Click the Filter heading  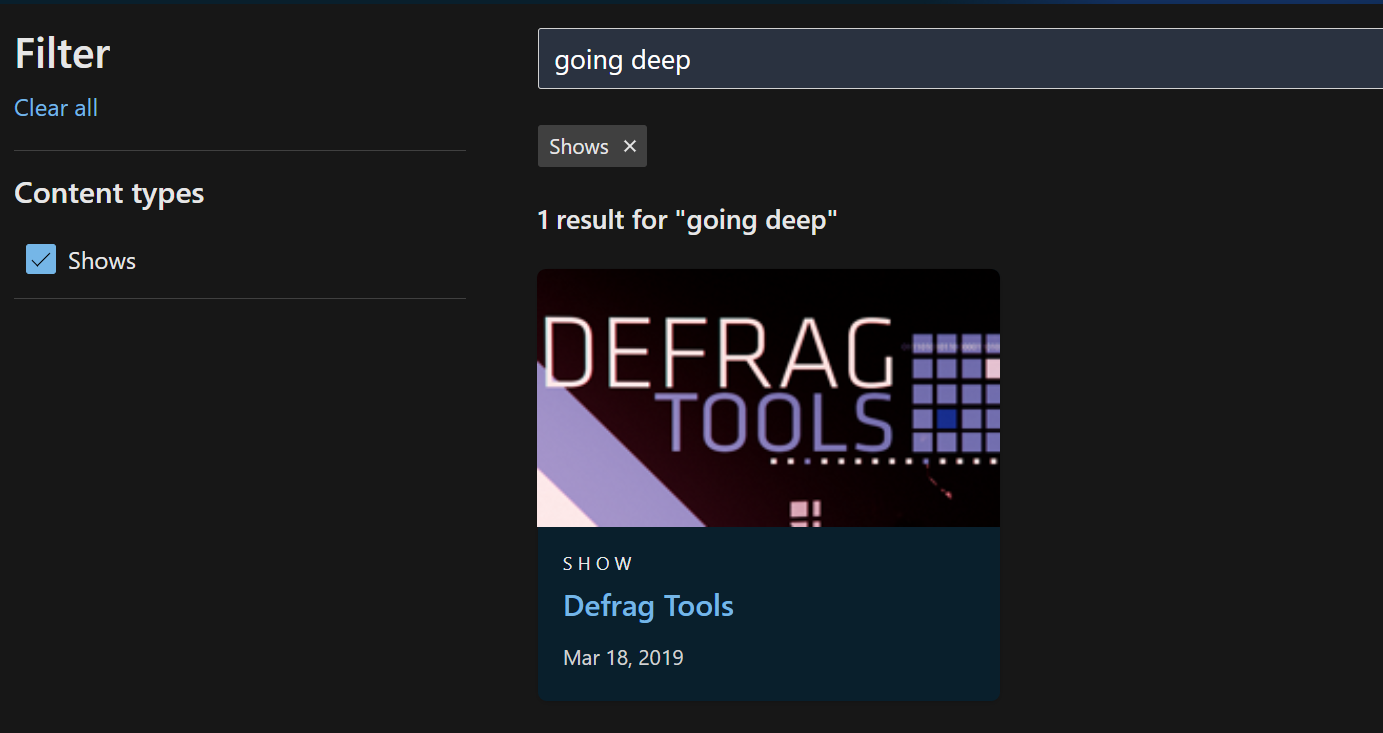62,53
